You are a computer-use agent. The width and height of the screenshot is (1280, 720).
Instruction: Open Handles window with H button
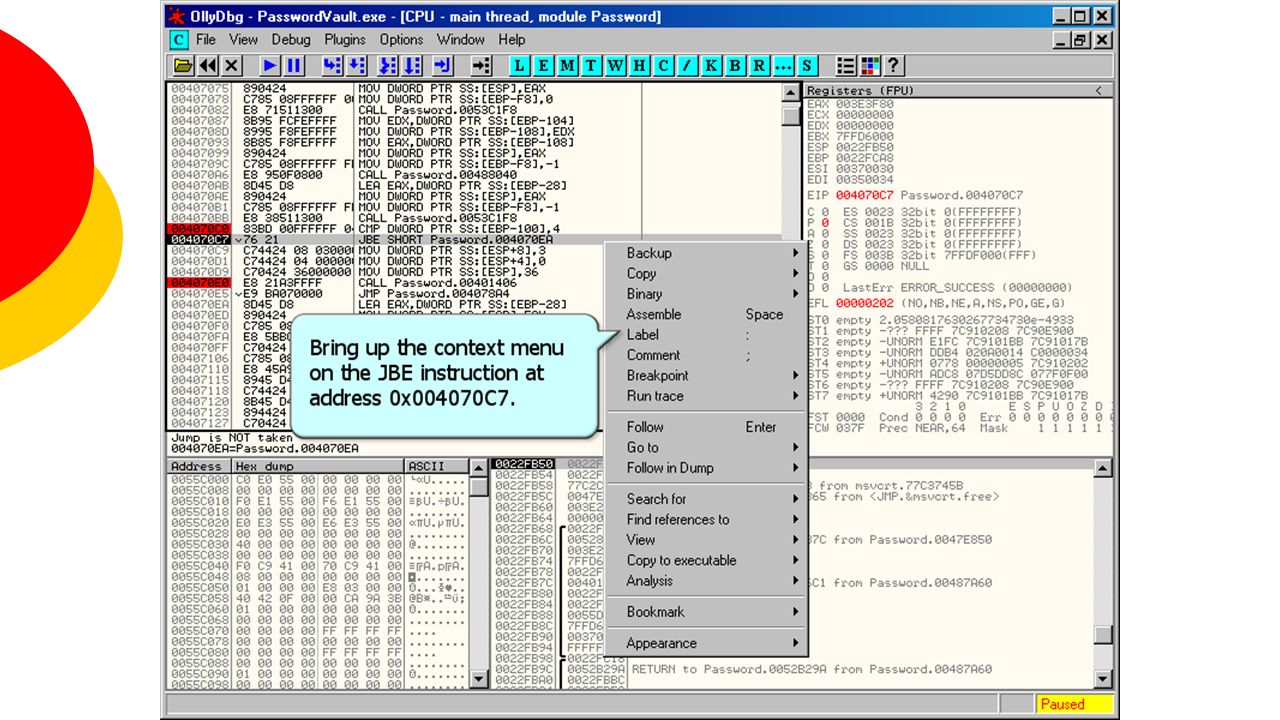639,66
